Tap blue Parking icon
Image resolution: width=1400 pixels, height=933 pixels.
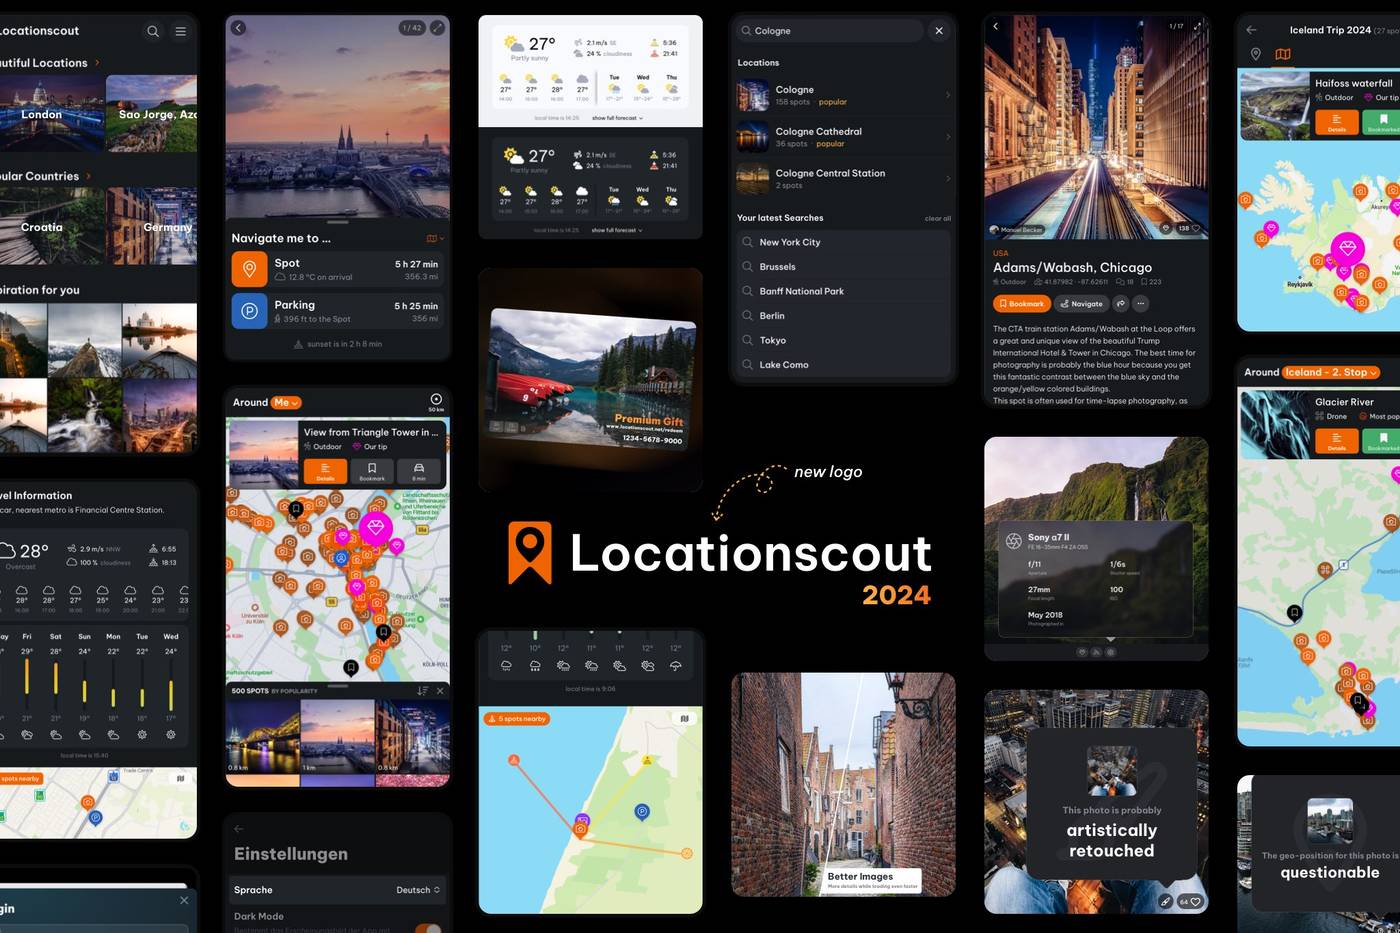249,311
